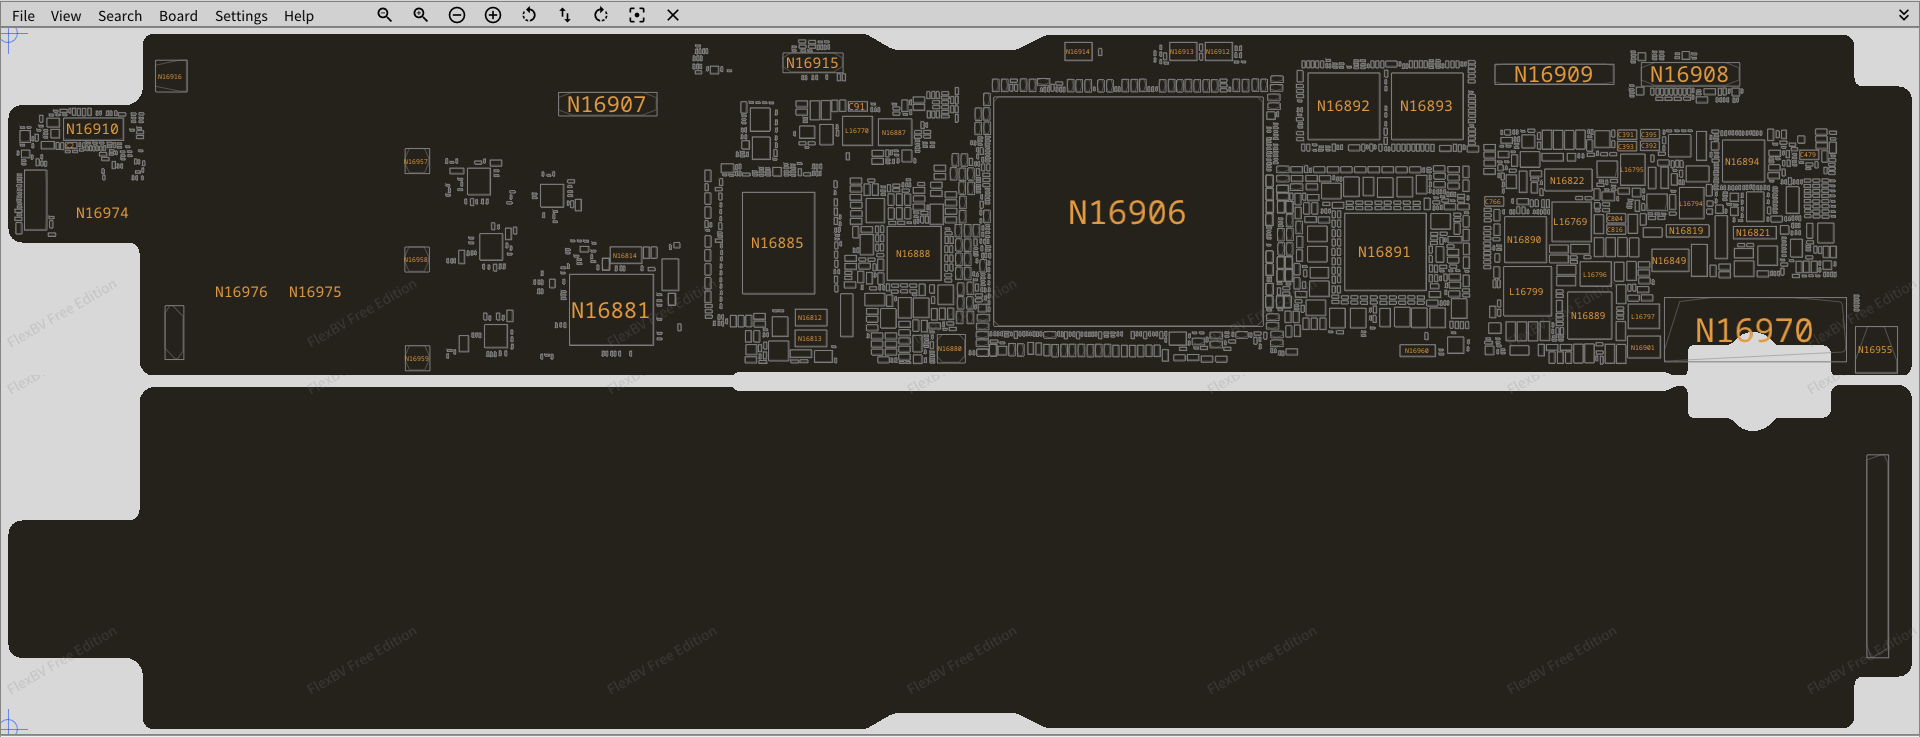Flip the board with up-down arrows icon

[565, 15]
